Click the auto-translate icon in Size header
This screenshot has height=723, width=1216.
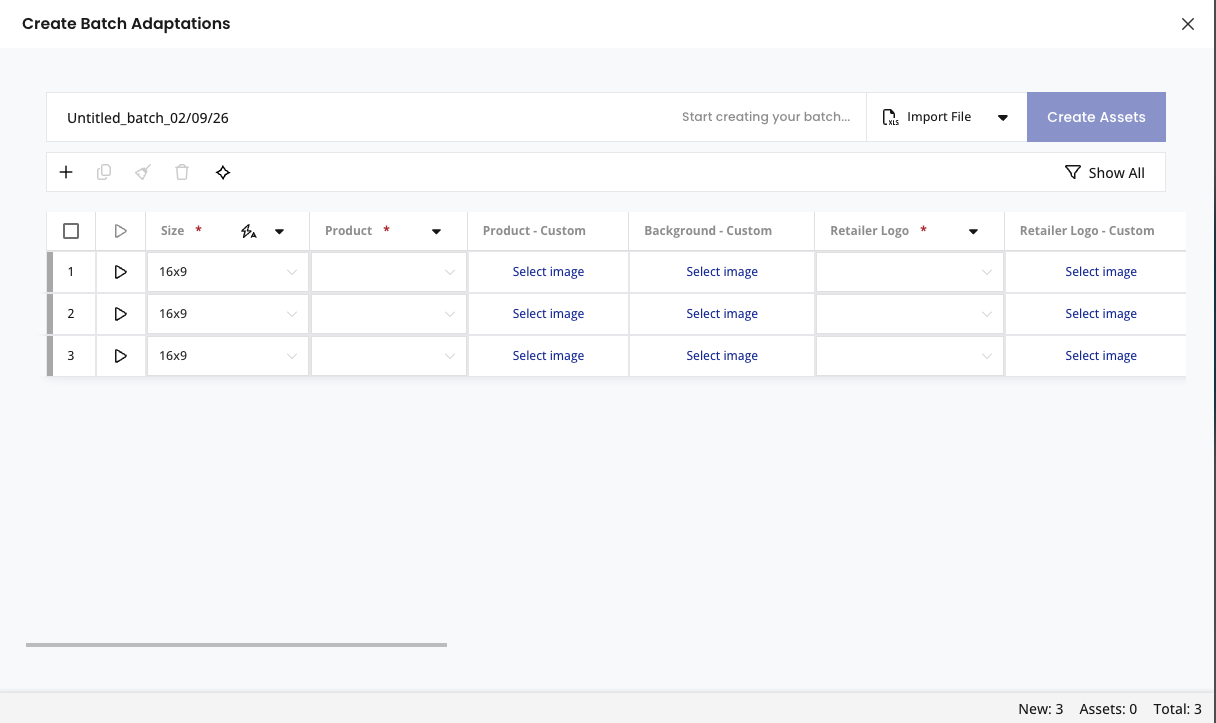pos(249,231)
